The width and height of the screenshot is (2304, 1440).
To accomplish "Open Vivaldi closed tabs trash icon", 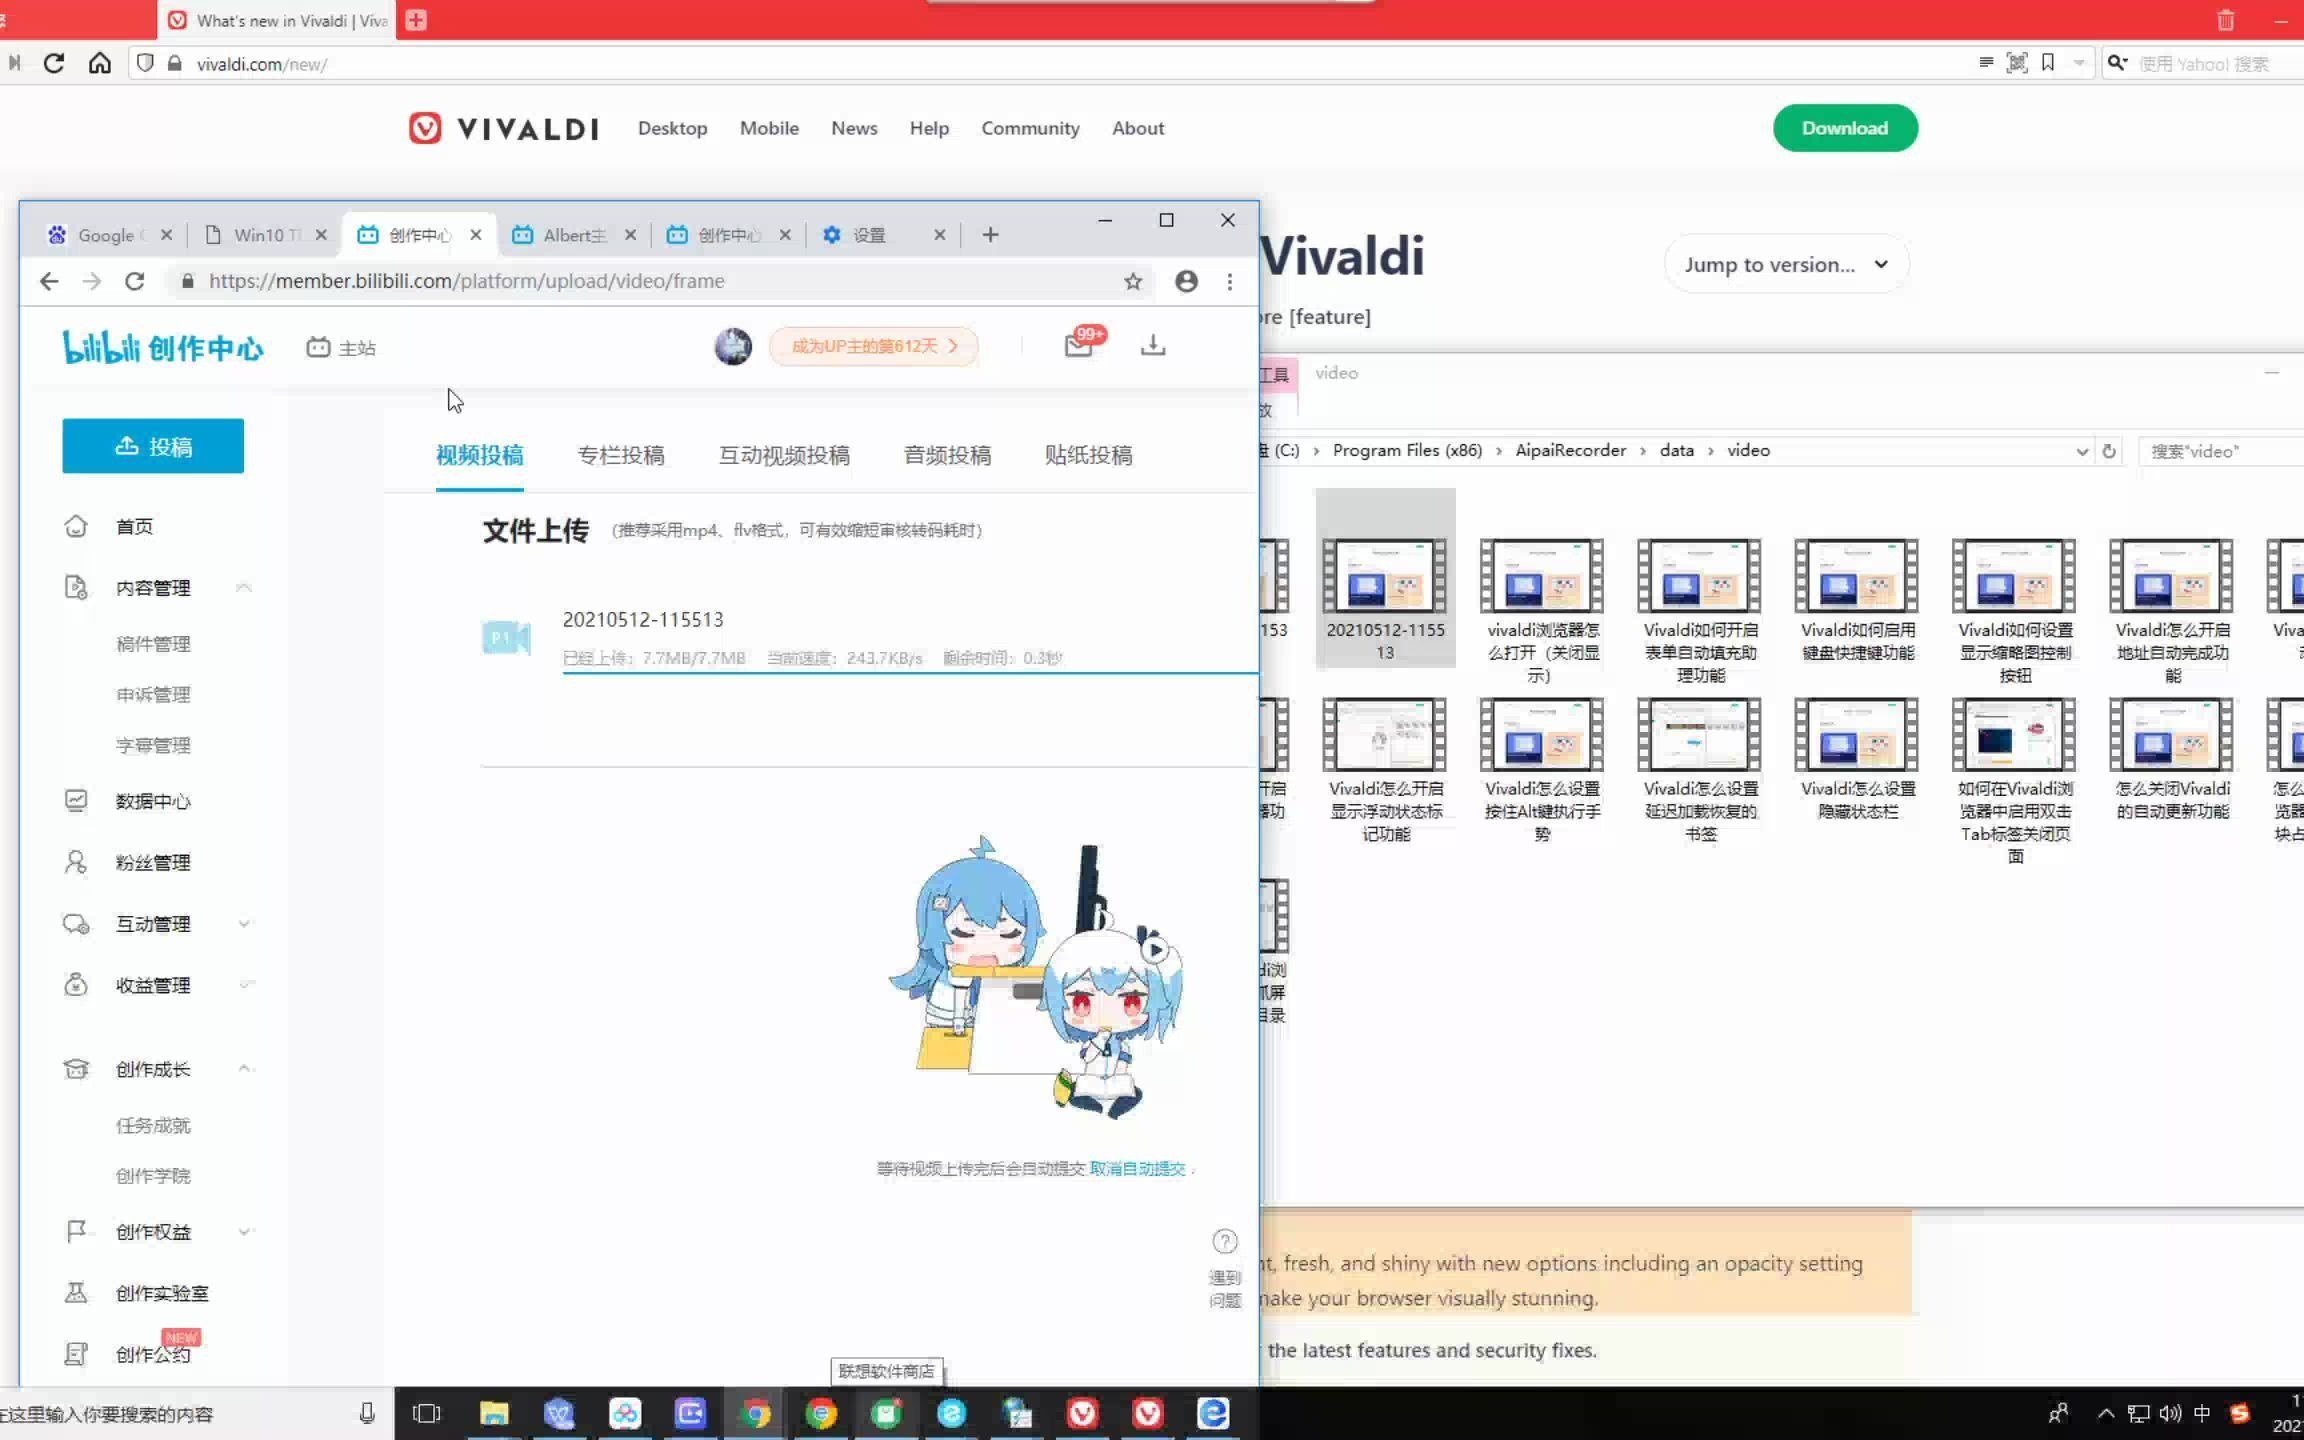I will coord(2226,20).
